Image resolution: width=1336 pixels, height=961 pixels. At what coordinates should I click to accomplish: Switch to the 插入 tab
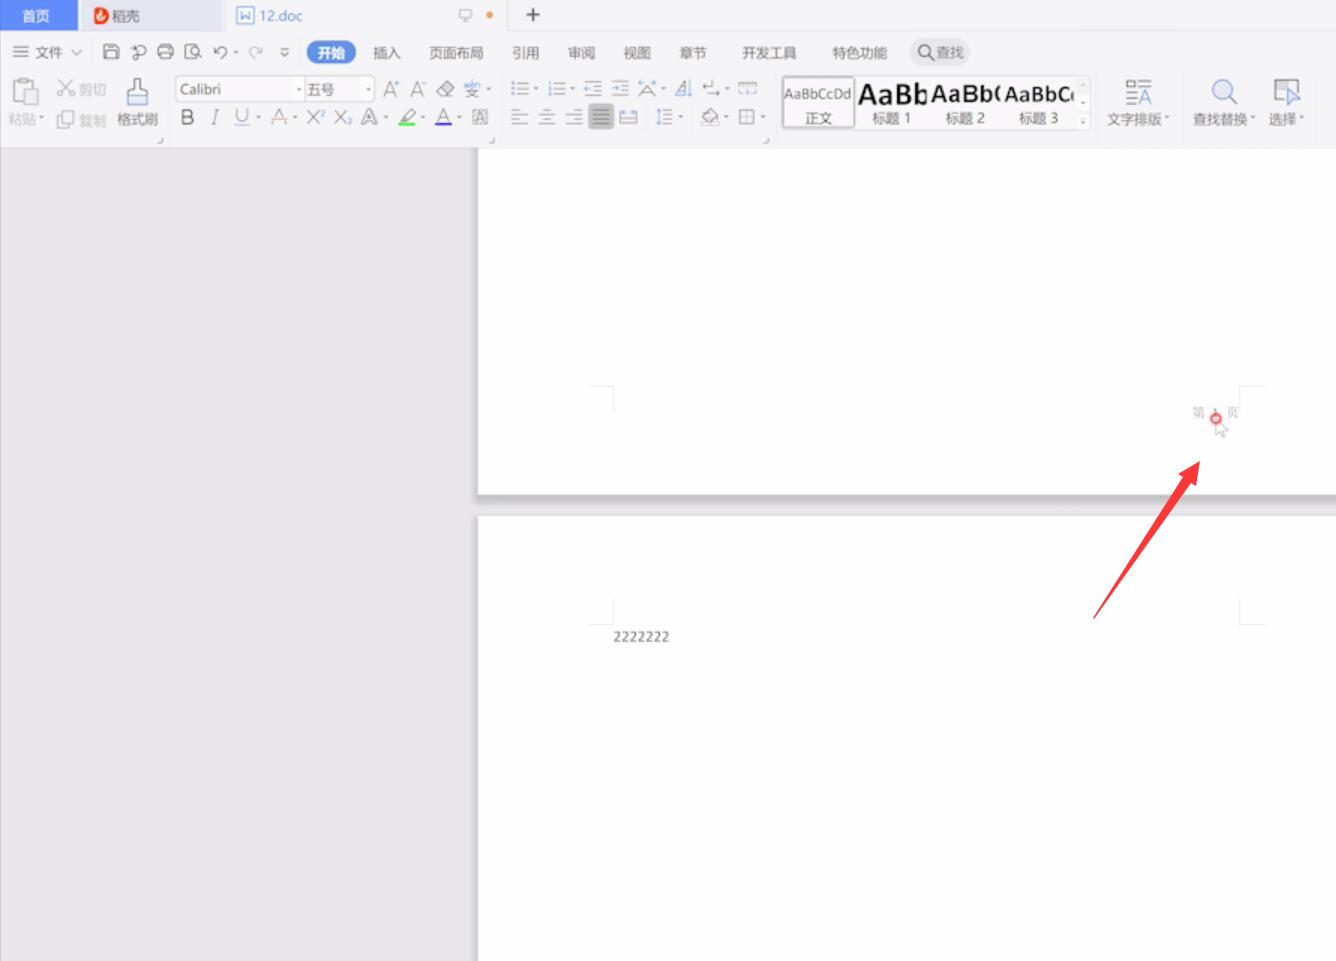pos(387,53)
